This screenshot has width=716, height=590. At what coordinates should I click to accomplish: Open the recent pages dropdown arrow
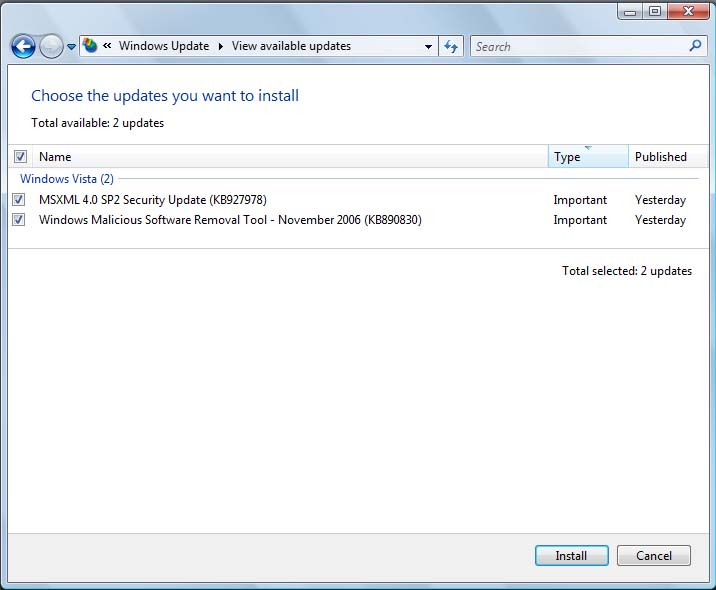tap(71, 47)
